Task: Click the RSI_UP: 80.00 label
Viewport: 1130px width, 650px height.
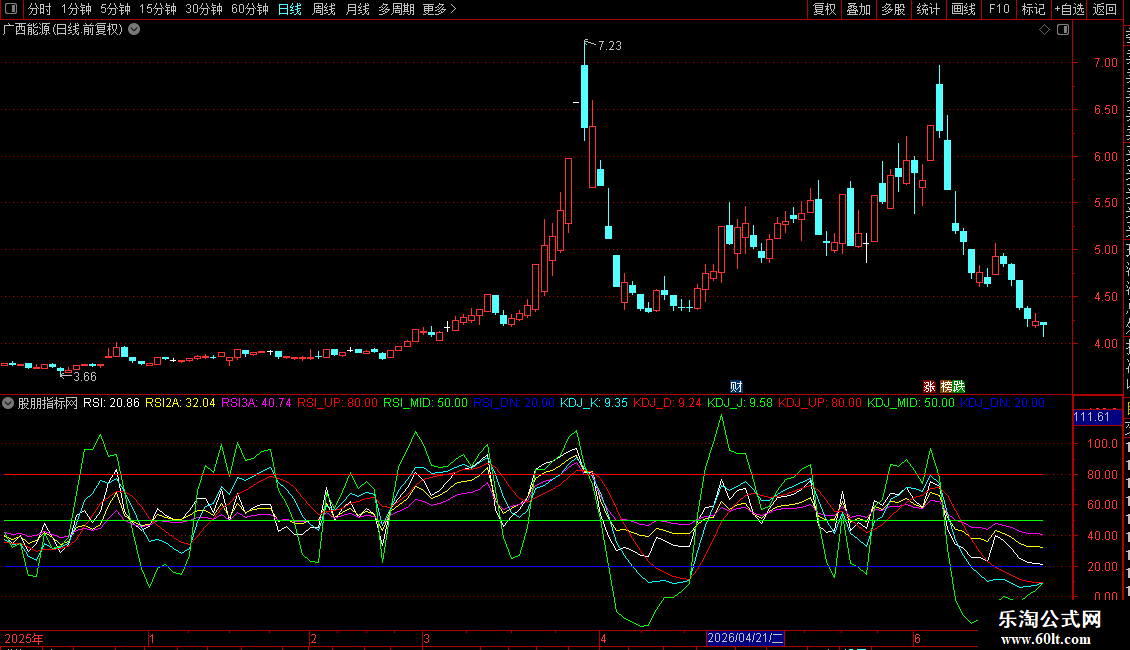Action: (x=337, y=403)
